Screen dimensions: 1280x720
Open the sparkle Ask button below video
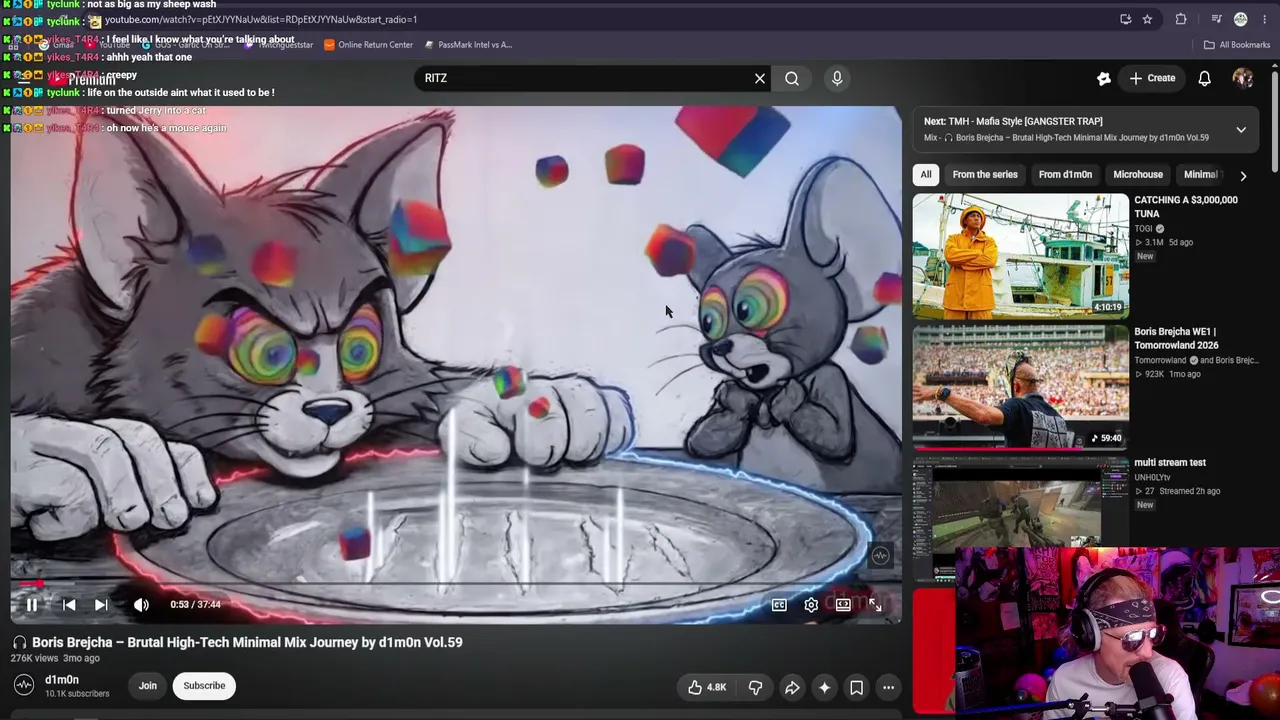[x=824, y=687]
